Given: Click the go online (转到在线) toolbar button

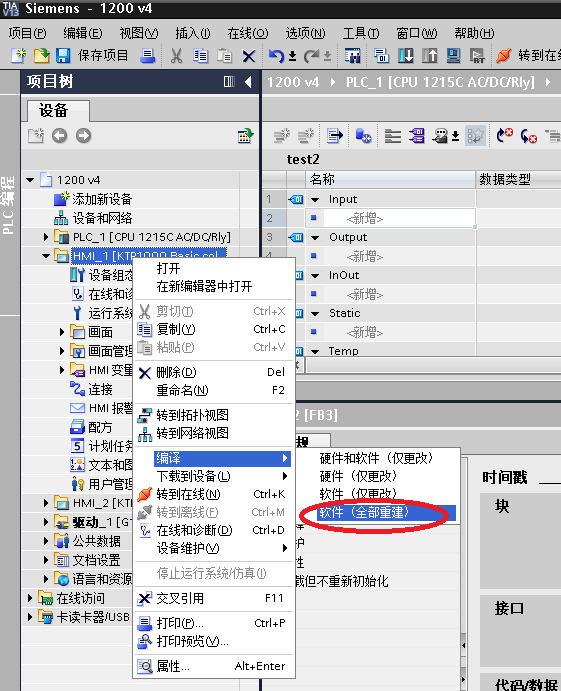Looking at the screenshot, I should point(528,56).
